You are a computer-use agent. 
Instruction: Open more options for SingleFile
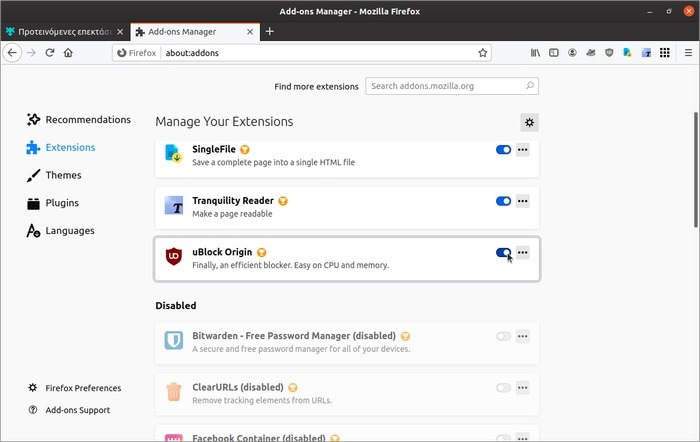coord(523,150)
